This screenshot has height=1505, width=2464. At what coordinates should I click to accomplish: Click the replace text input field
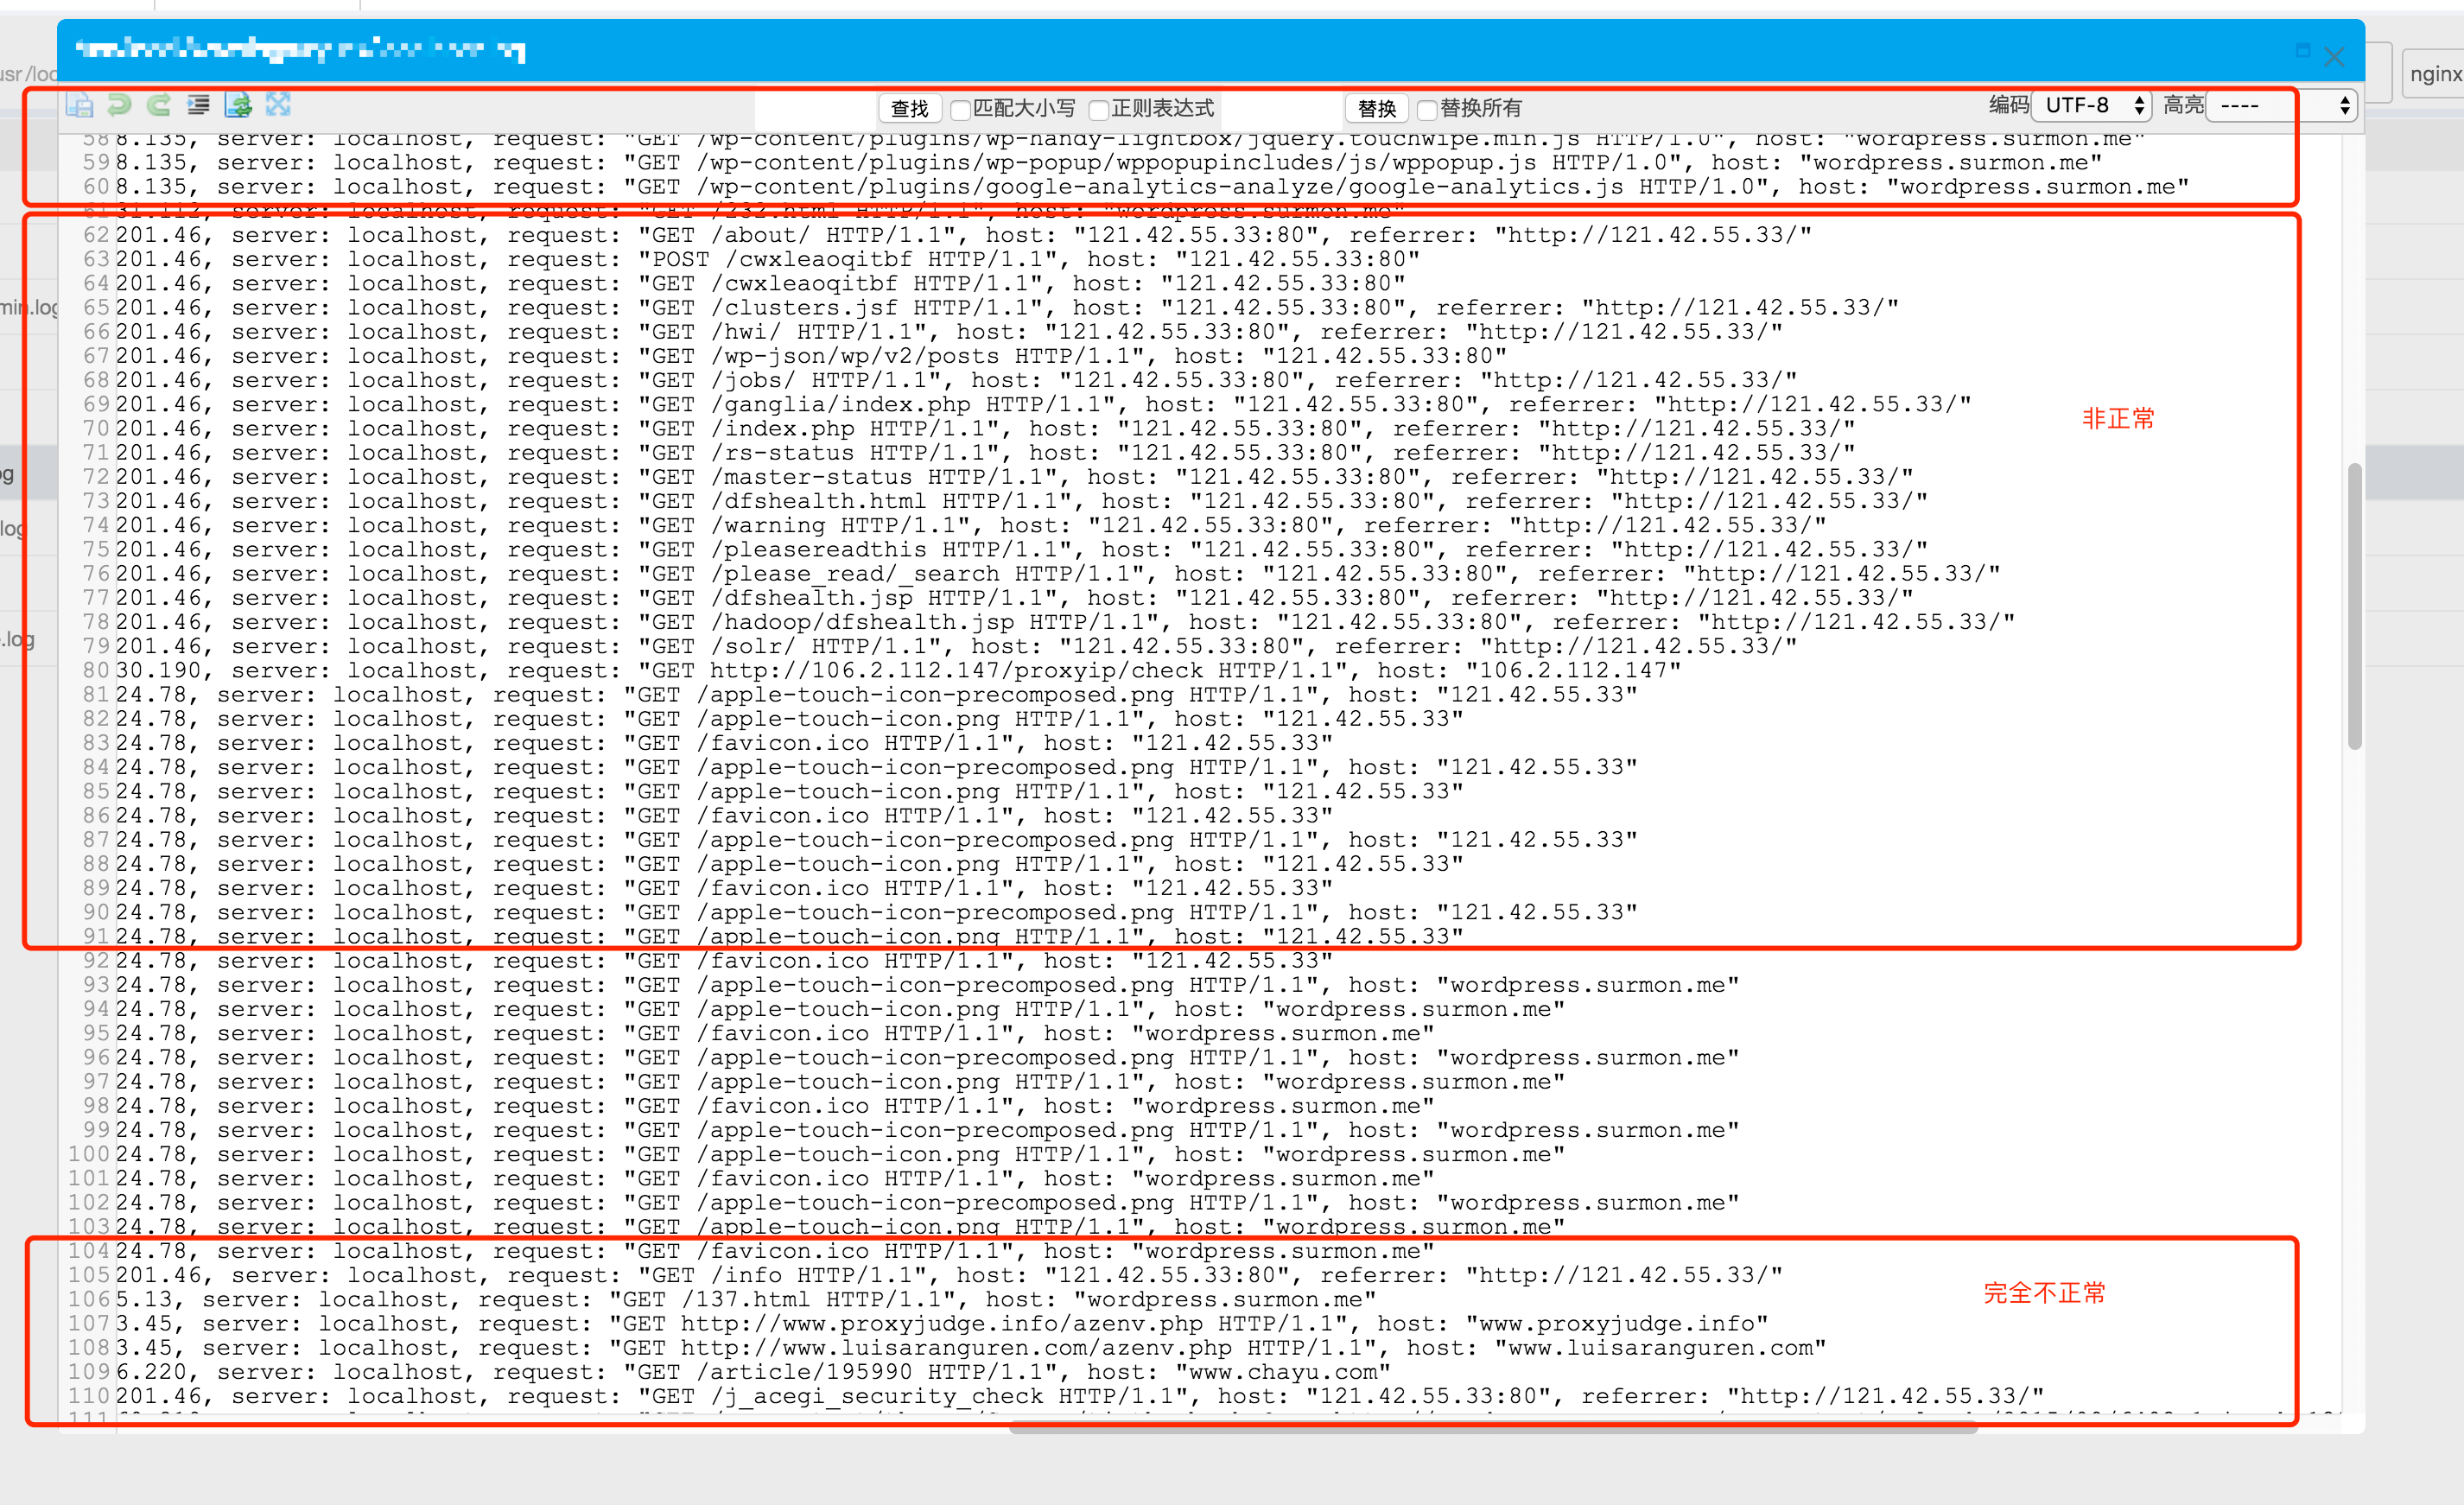pyautogui.click(x=1283, y=108)
